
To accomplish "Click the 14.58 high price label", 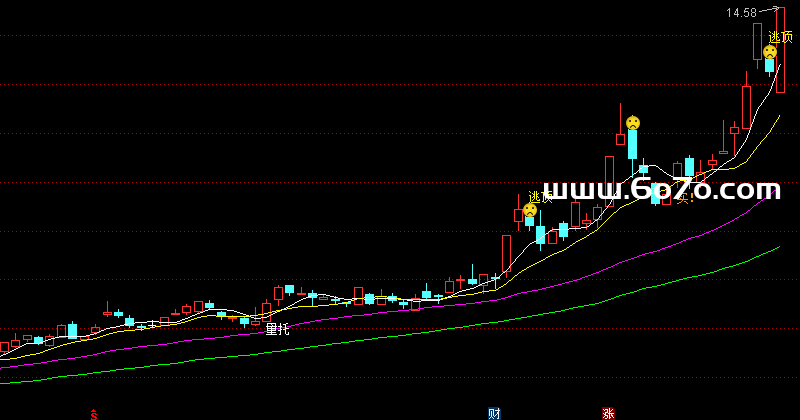I will [x=741, y=13].
